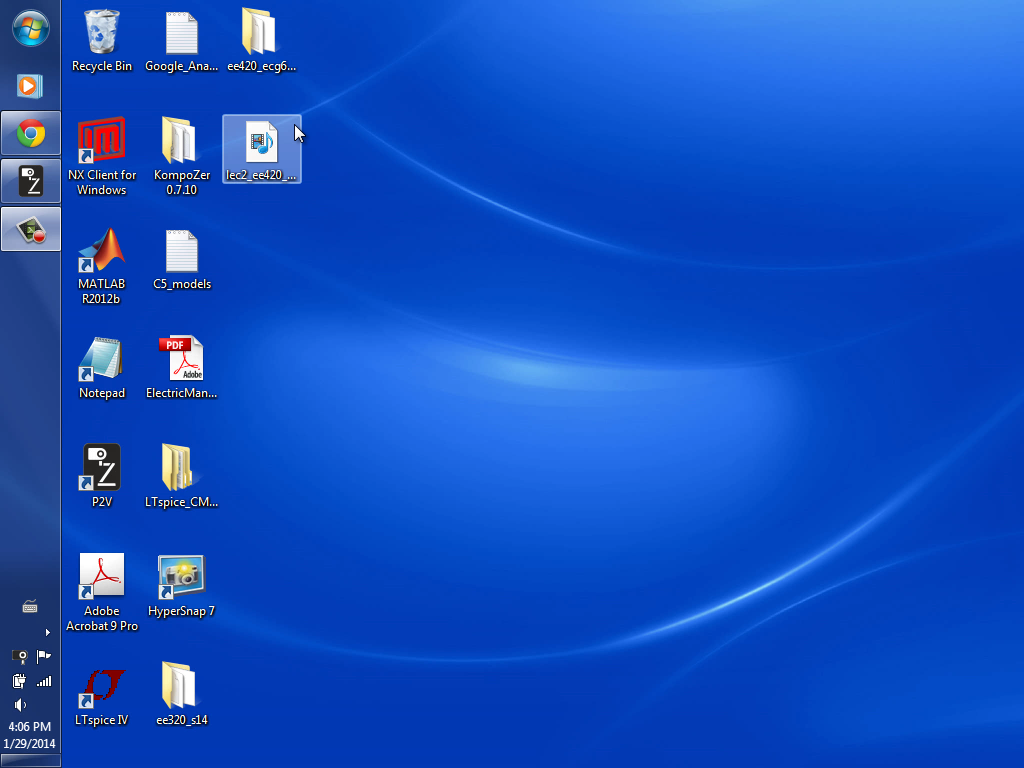Select the LTspice IV shortcut
1024x768 pixels.
click(102, 695)
